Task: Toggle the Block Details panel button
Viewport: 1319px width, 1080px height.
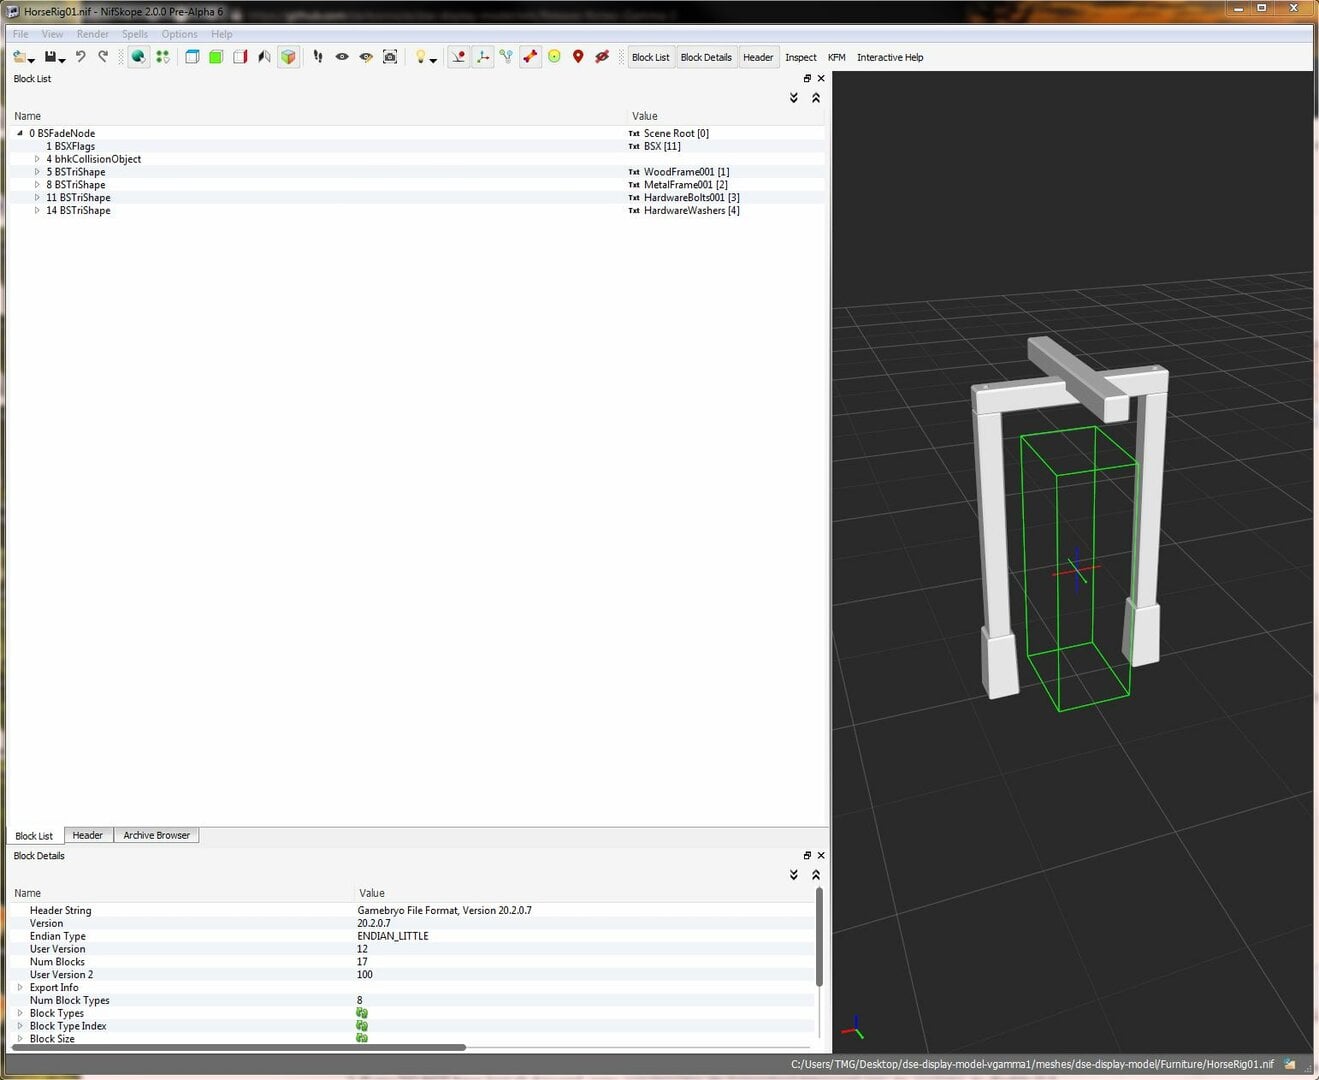Action: click(x=706, y=57)
